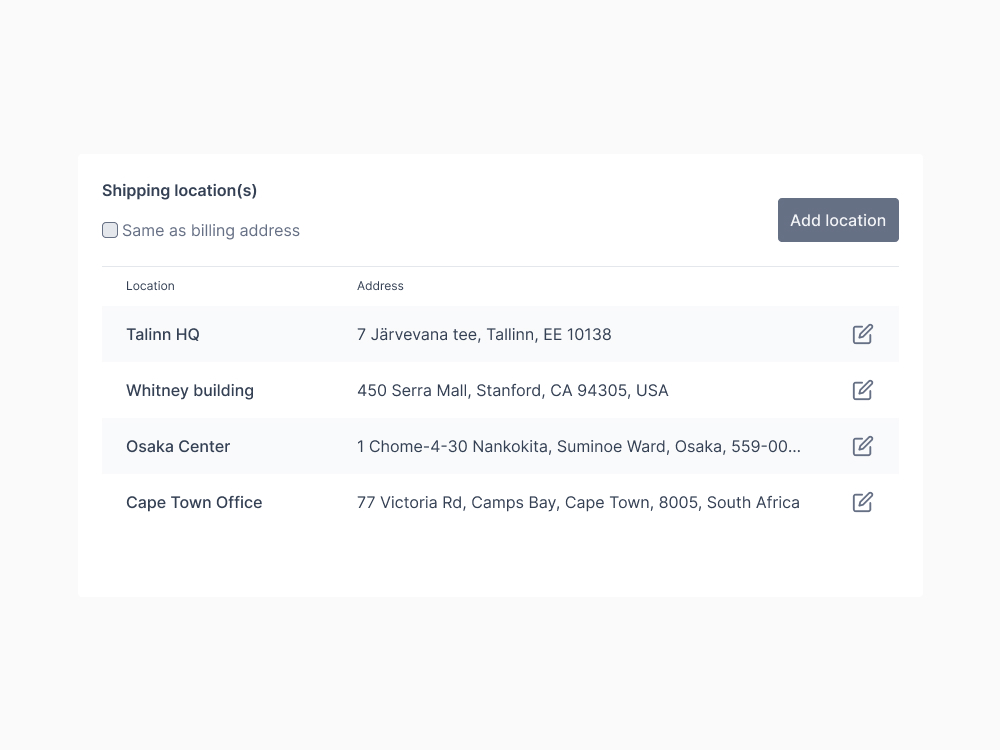Click the 7 Järvevana tee address

coord(484,335)
